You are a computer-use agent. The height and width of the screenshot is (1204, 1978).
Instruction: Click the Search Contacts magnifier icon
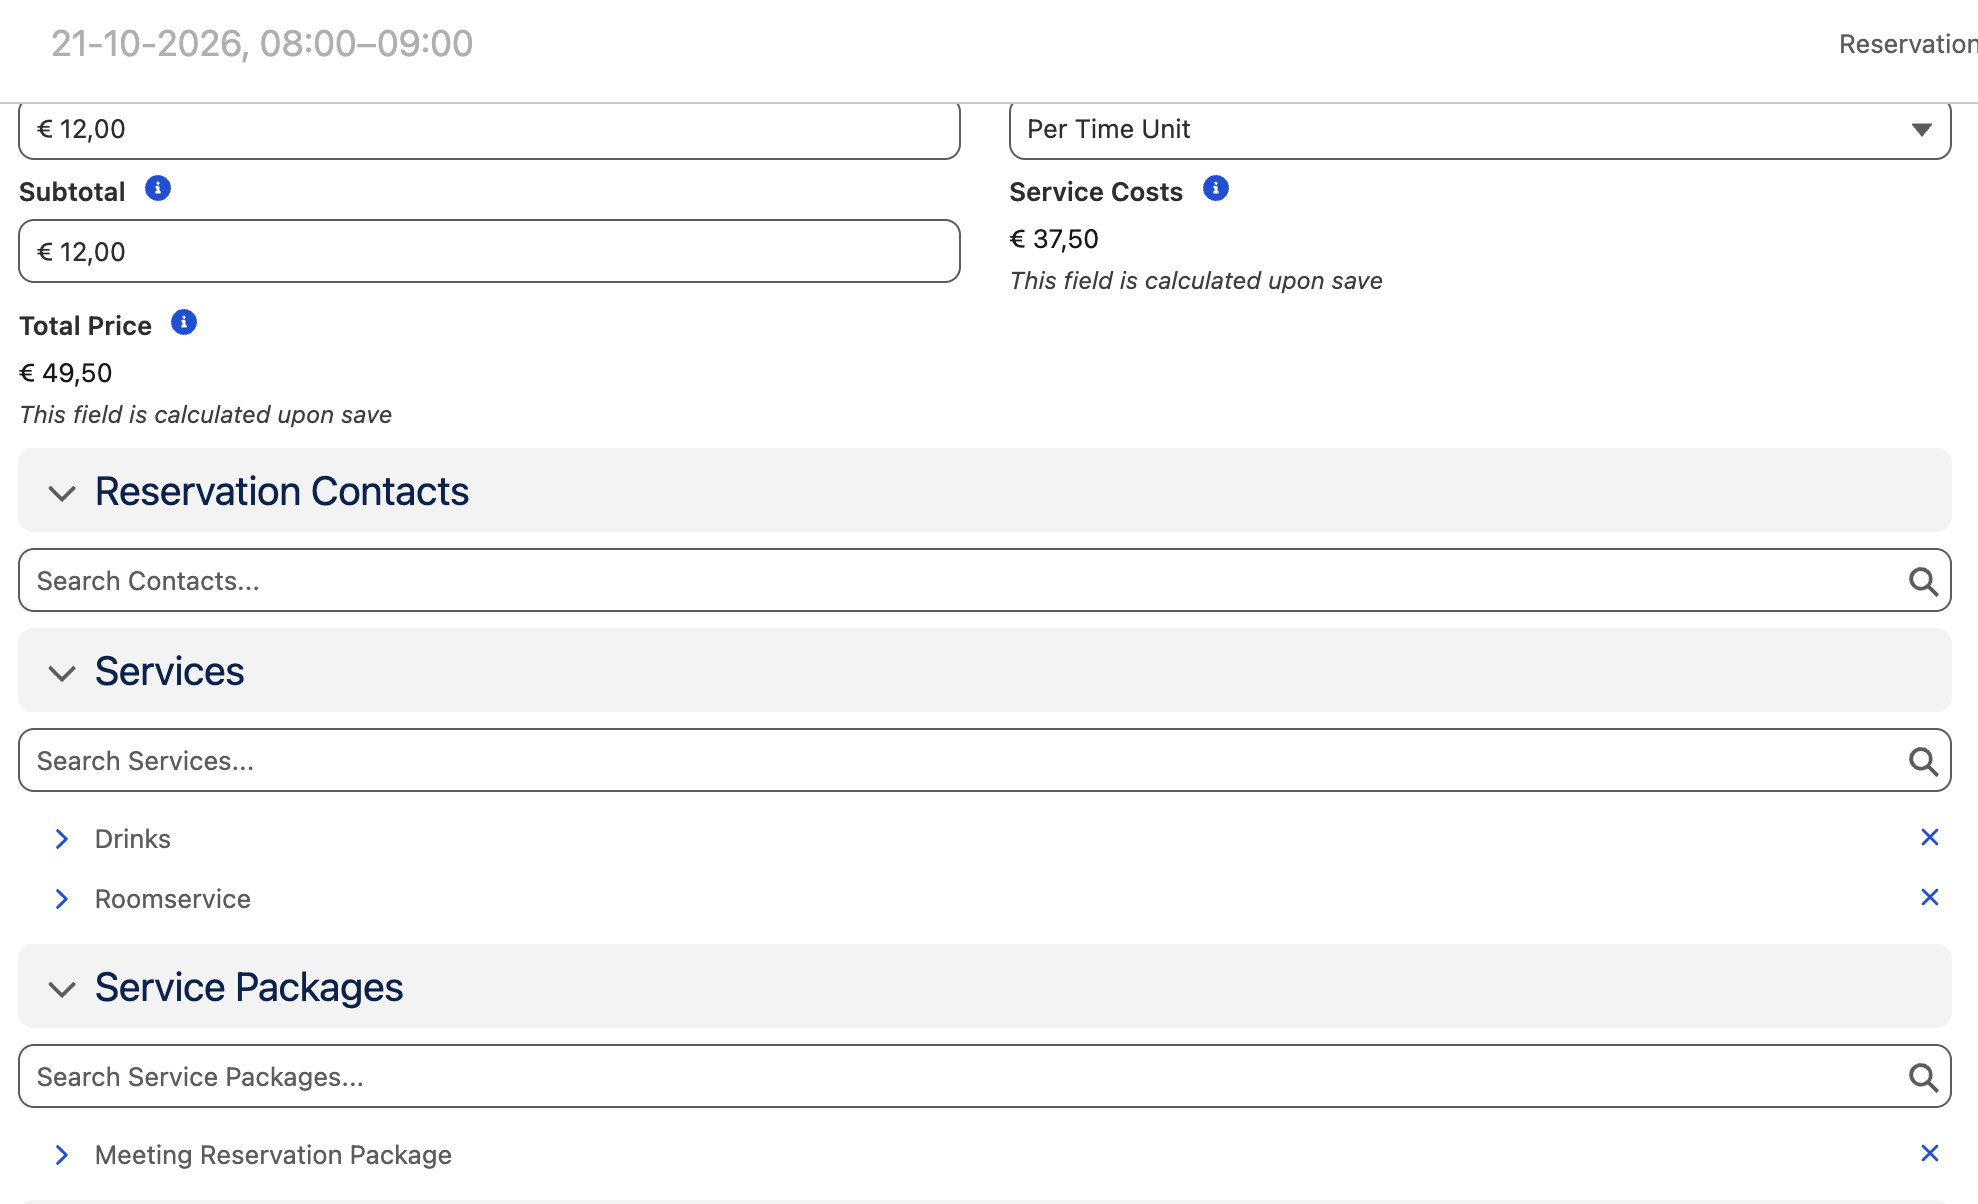[1923, 581]
